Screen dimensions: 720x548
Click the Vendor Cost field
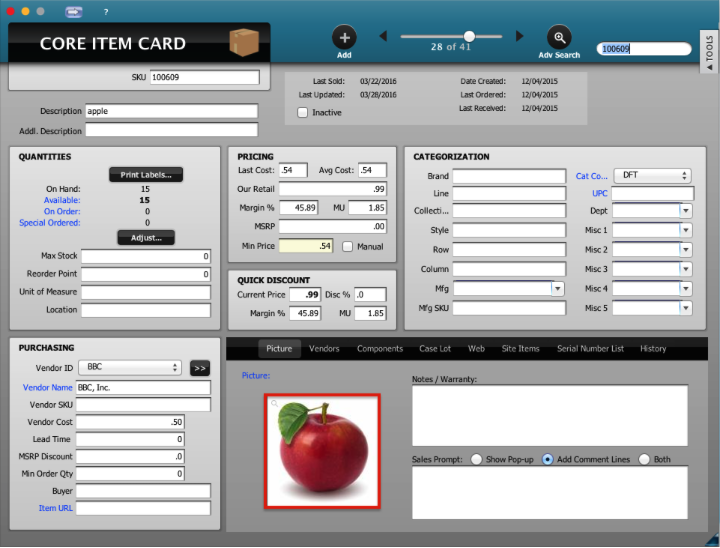coord(130,422)
